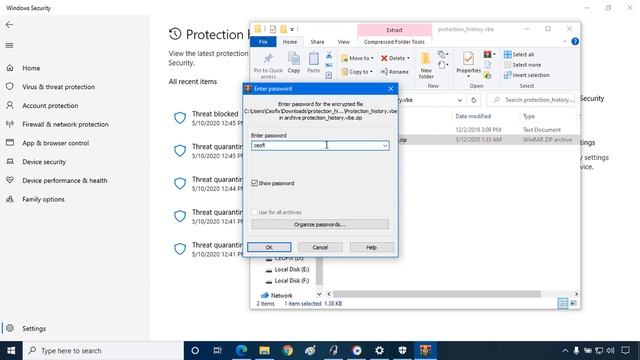Open Properties in the ribbon
This screenshot has height=360, width=640.
coord(468,64)
